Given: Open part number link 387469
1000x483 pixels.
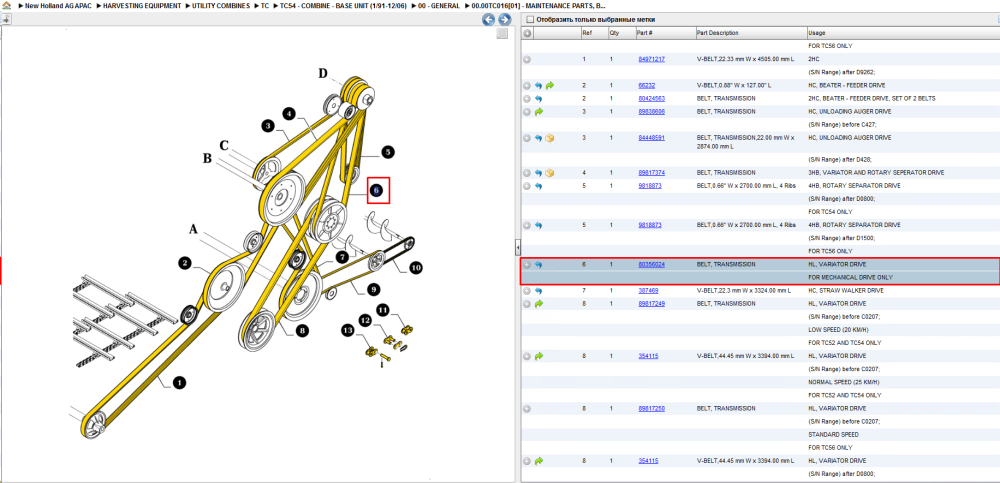Looking at the screenshot, I should click(649, 291).
